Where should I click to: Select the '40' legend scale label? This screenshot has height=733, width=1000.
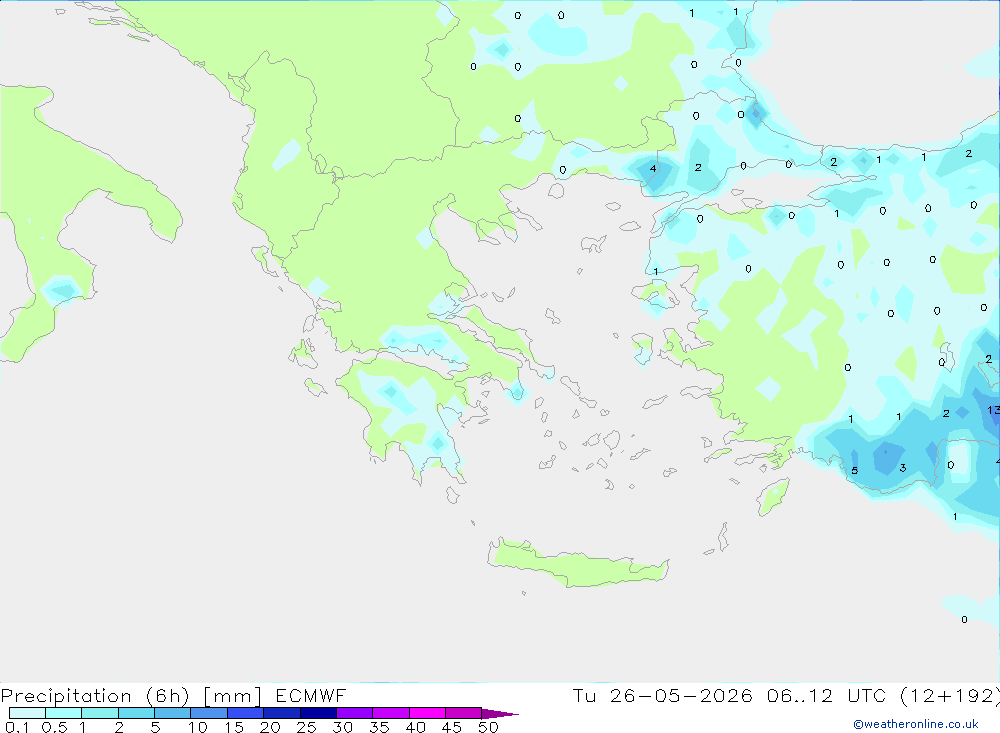coord(416,727)
